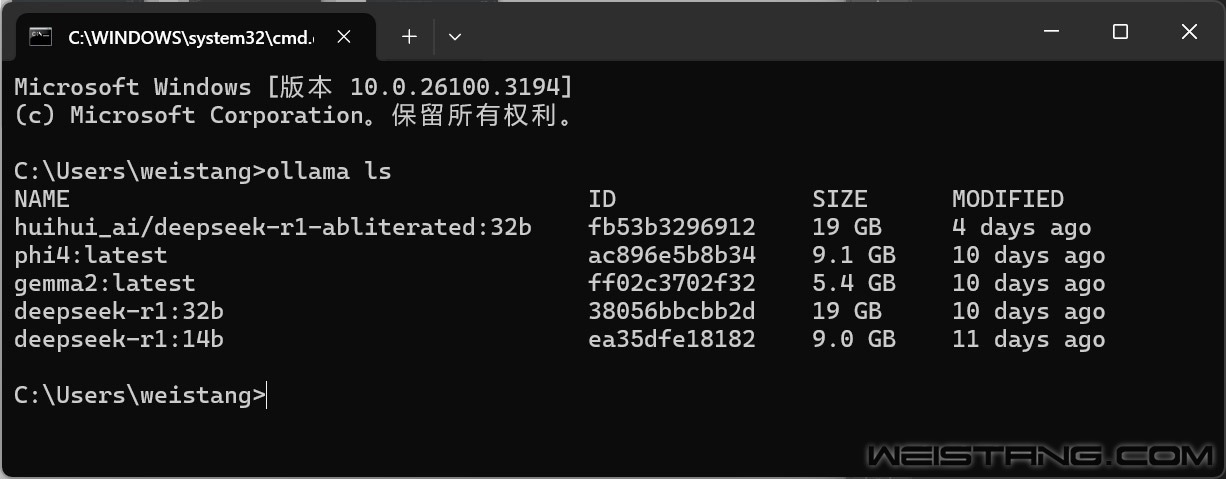Viewport: 1226px width, 479px height.
Task: Close the terminal window
Action: (x=1189, y=32)
